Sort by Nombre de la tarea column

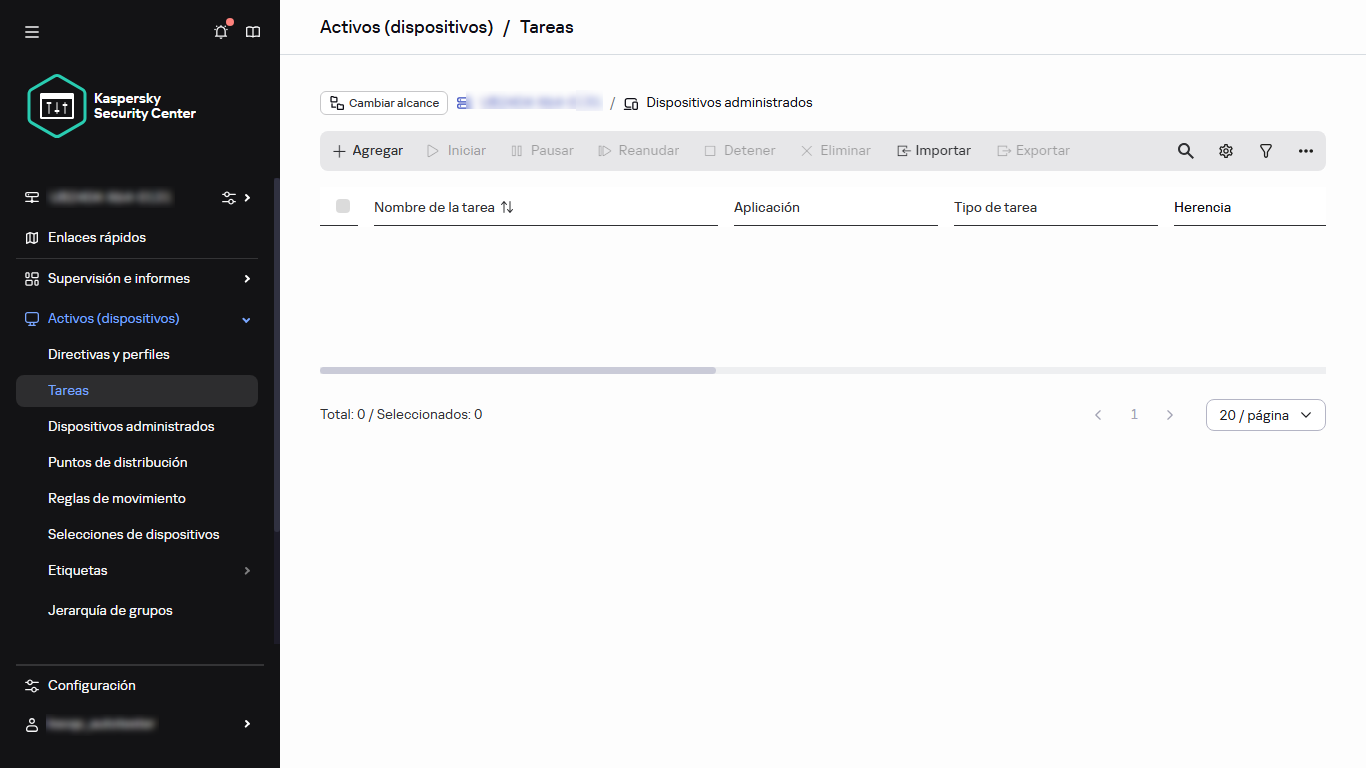click(506, 207)
